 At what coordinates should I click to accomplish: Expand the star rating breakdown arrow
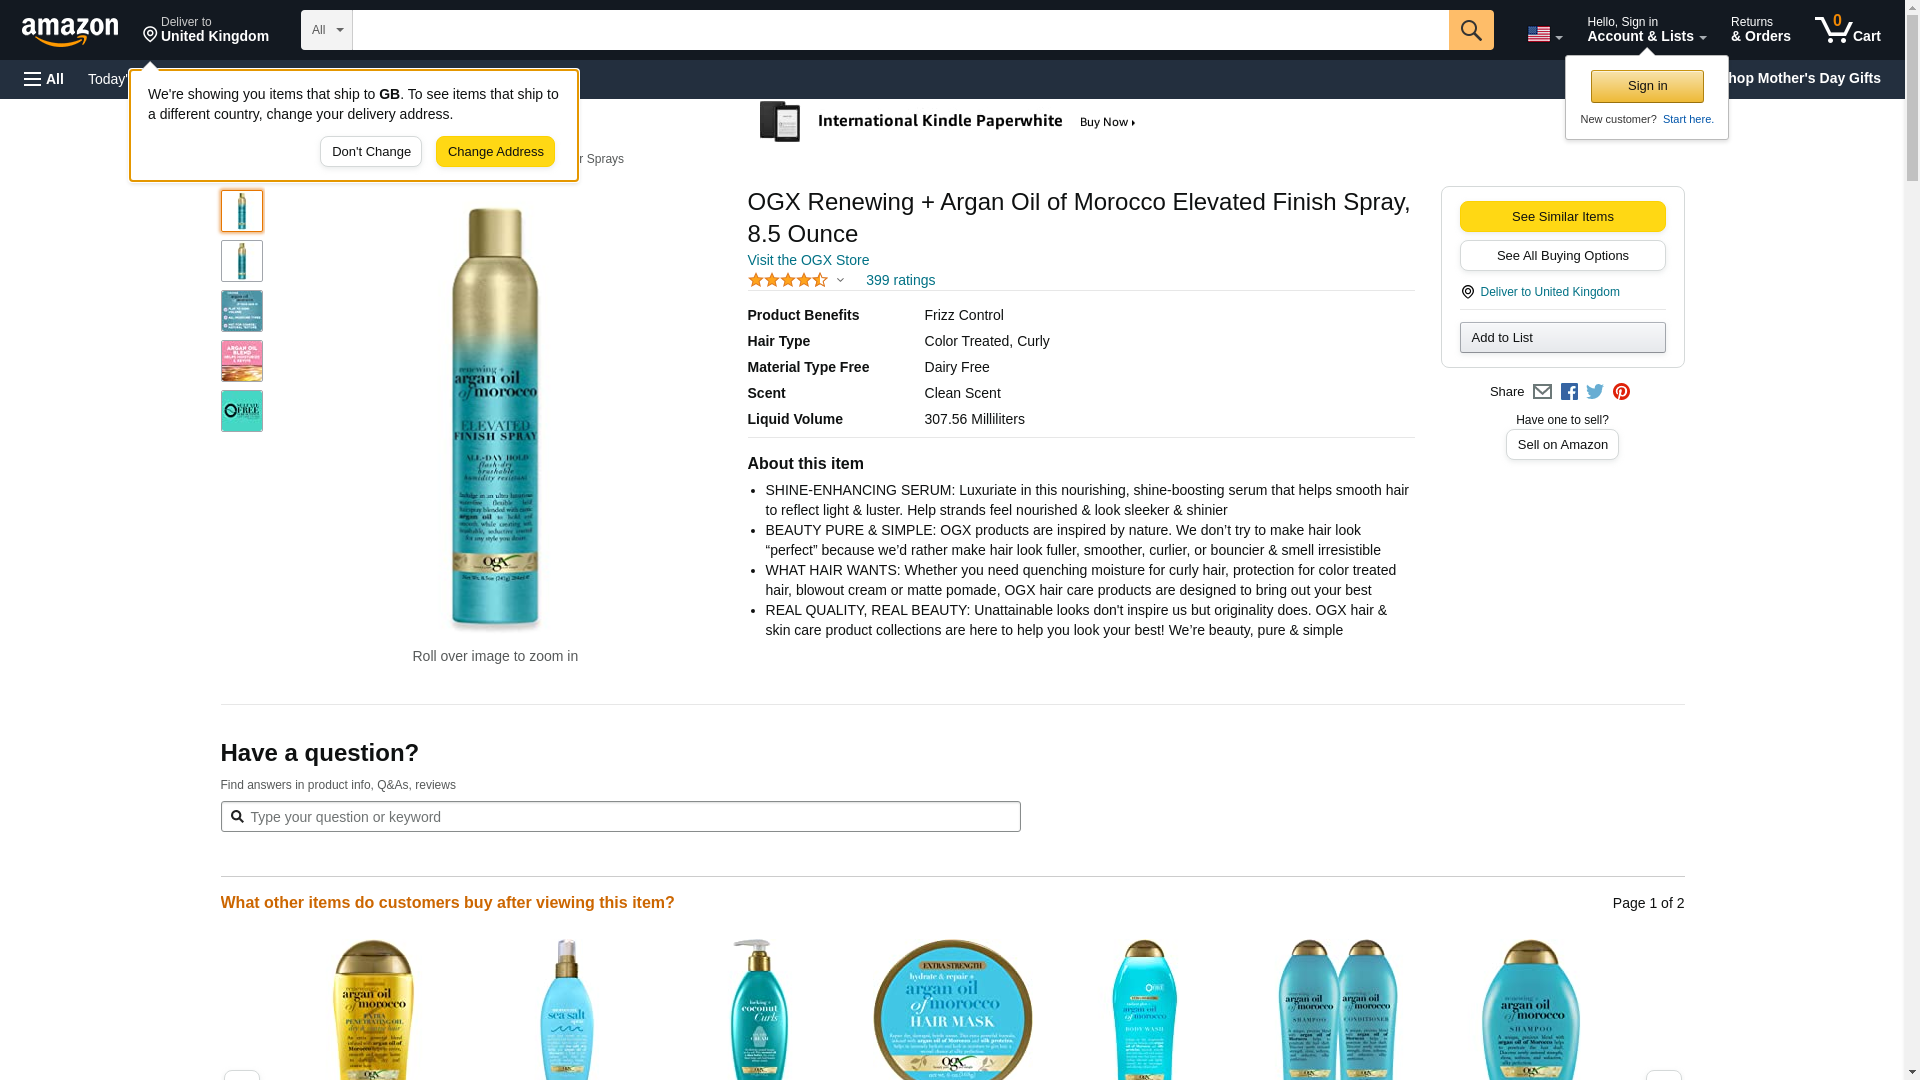[840, 281]
